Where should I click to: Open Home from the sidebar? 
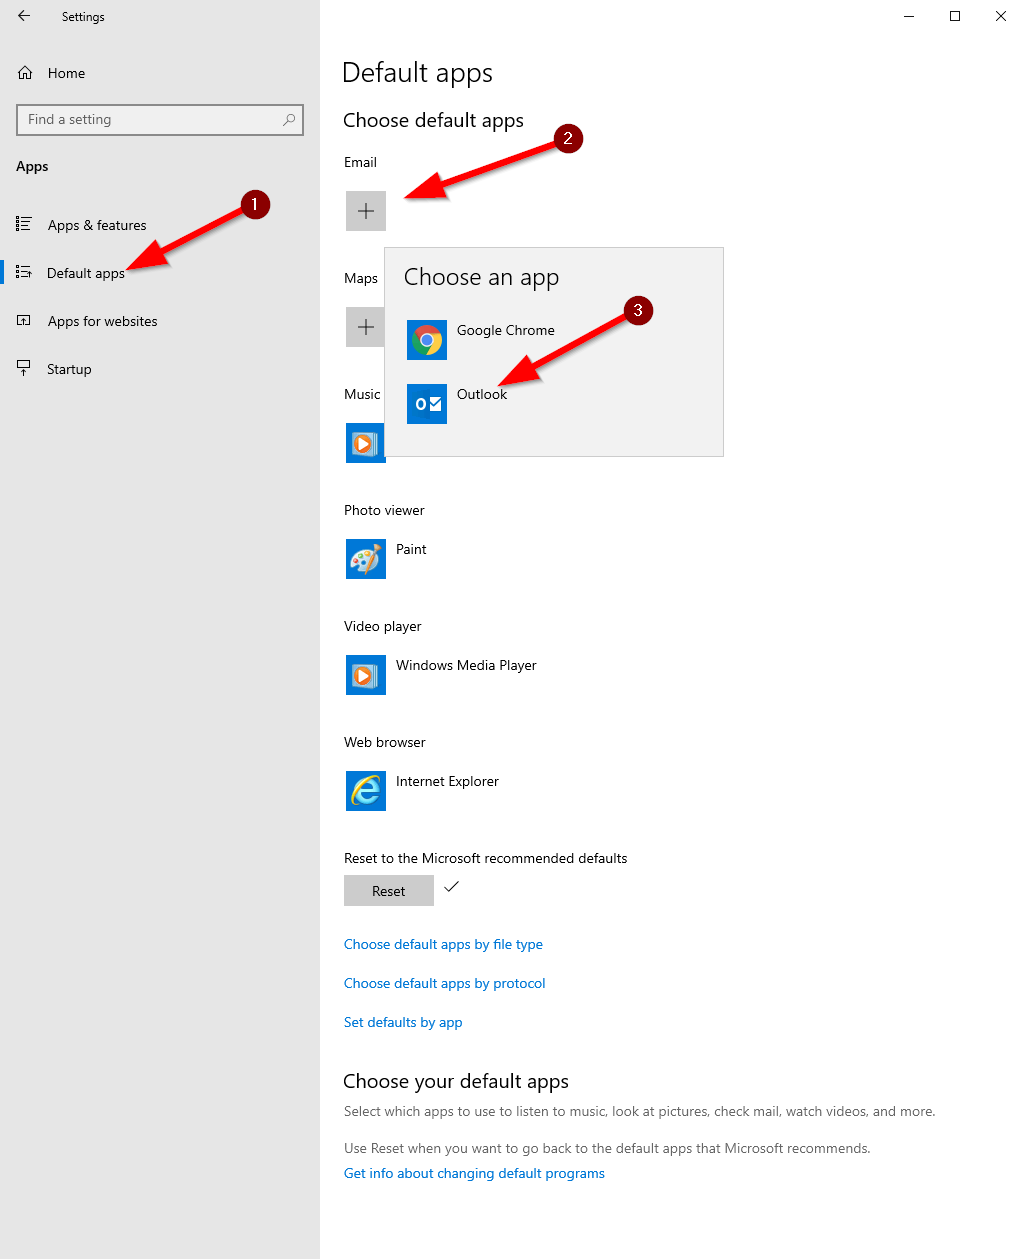[x=66, y=73]
